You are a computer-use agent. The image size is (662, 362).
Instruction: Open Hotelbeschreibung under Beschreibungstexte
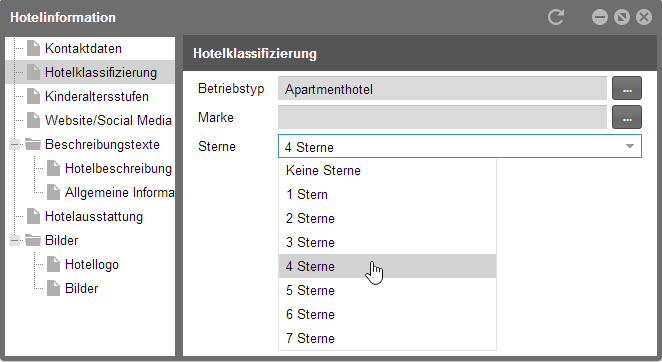click(x=118, y=169)
